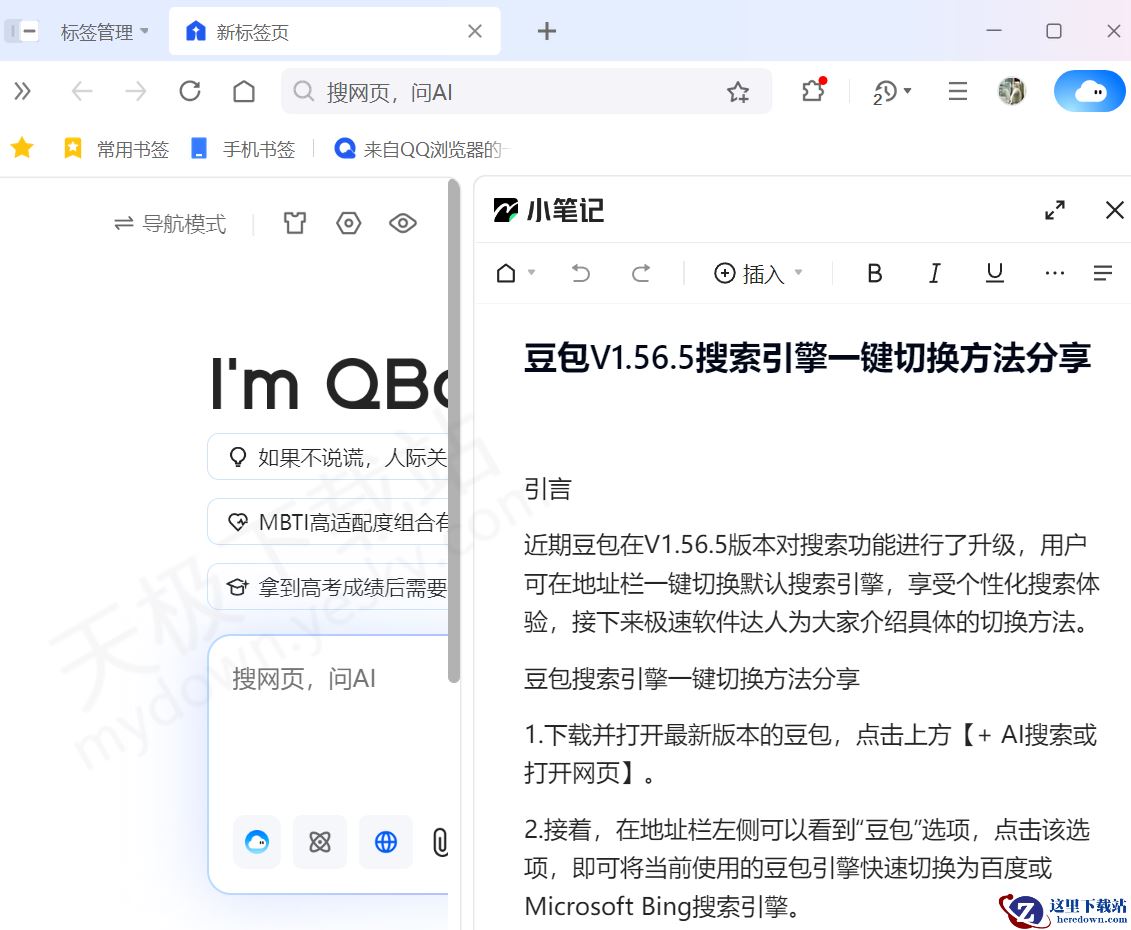Toggle bold formatting in note
This screenshot has width=1131, height=930.
coord(874,273)
